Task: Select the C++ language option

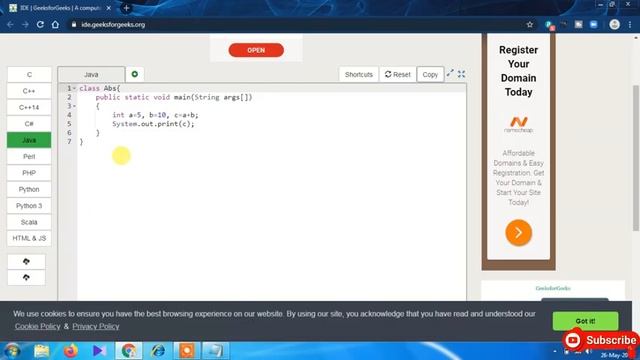Action: click(x=29, y=91)
